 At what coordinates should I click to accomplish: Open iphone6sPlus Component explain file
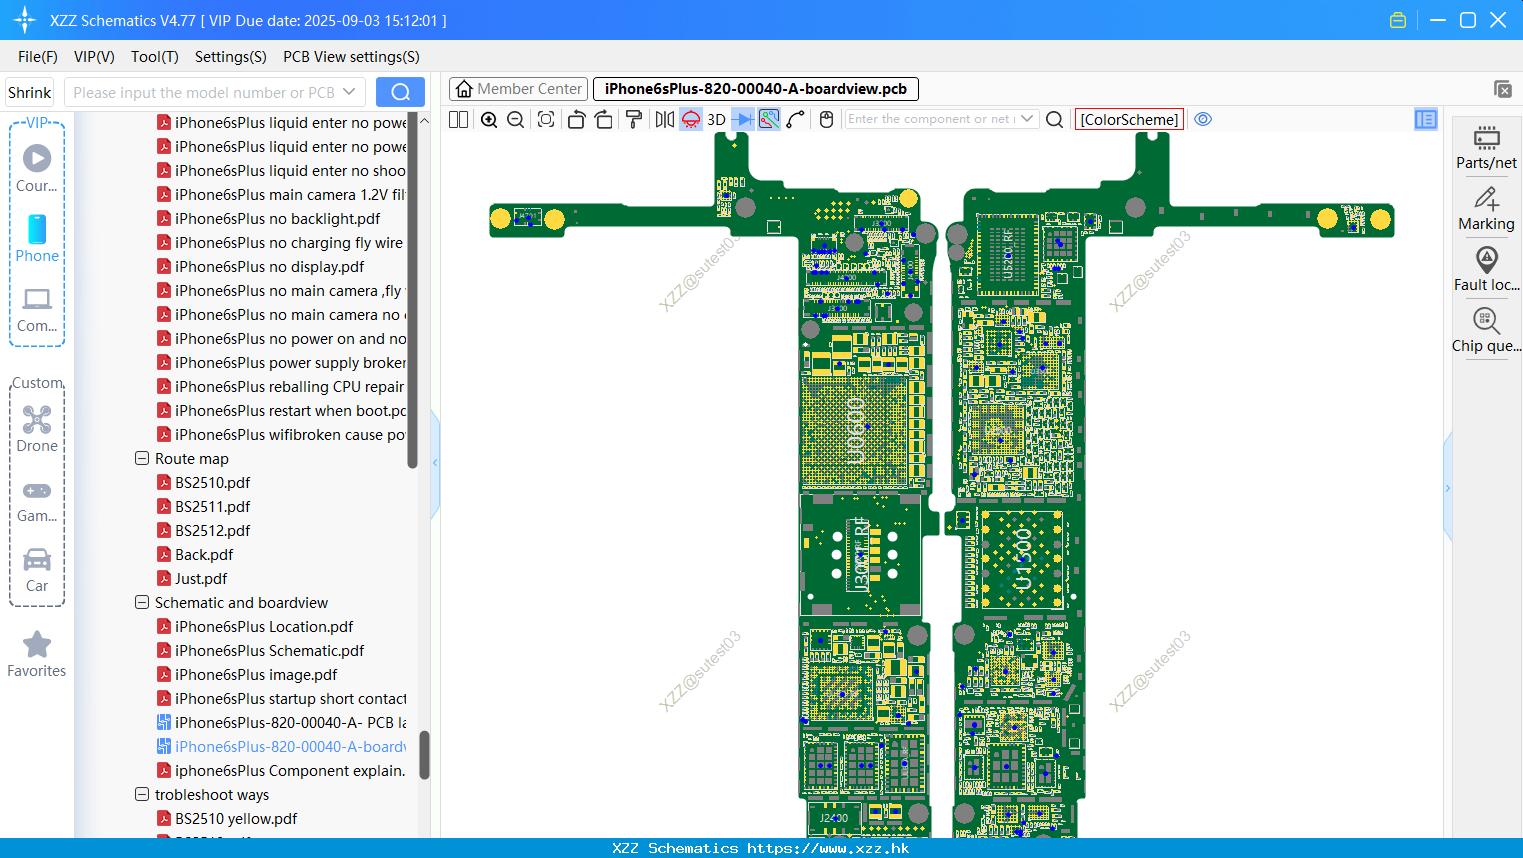click(x=290, y=770)
